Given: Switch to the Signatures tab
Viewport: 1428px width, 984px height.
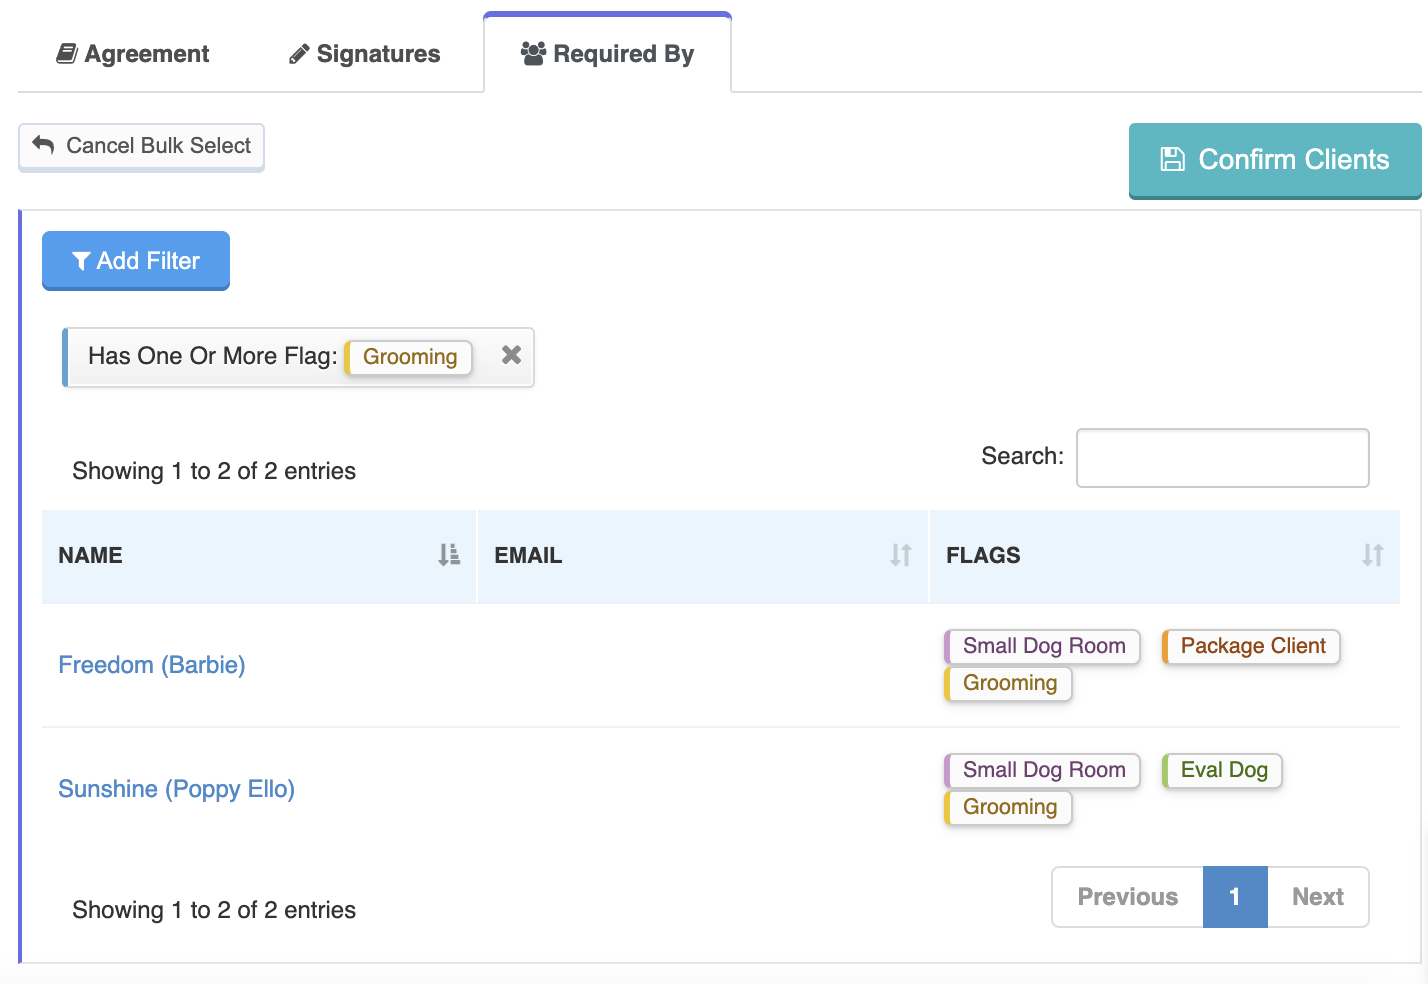Looking at the screenshot, I should [364, 54].
